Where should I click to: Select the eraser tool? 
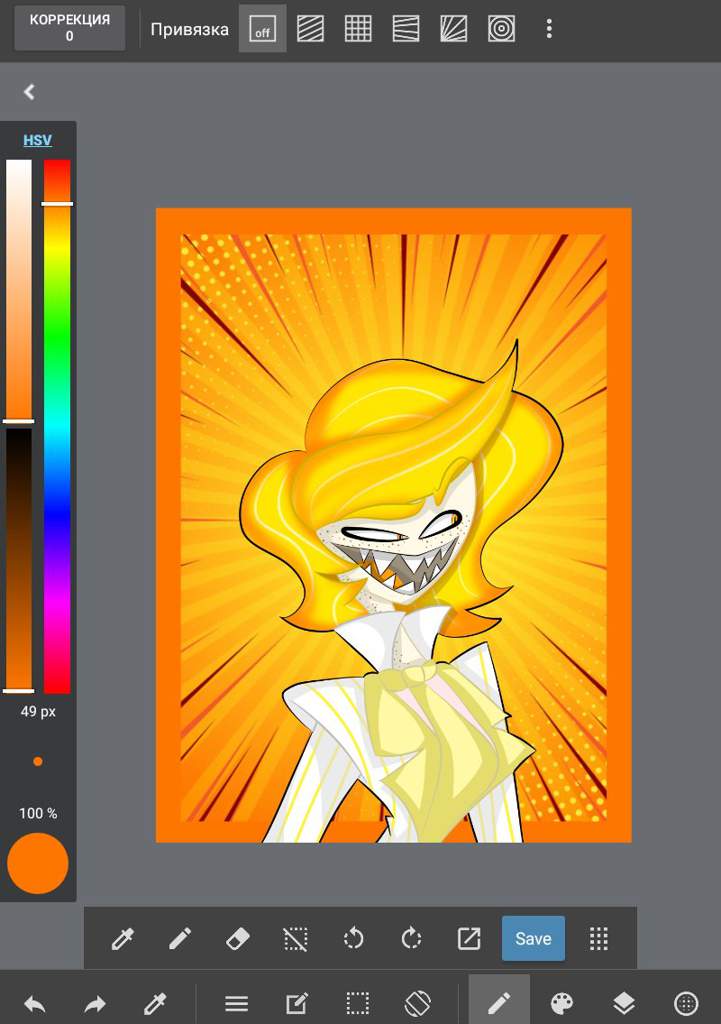(x=238, y=938)
